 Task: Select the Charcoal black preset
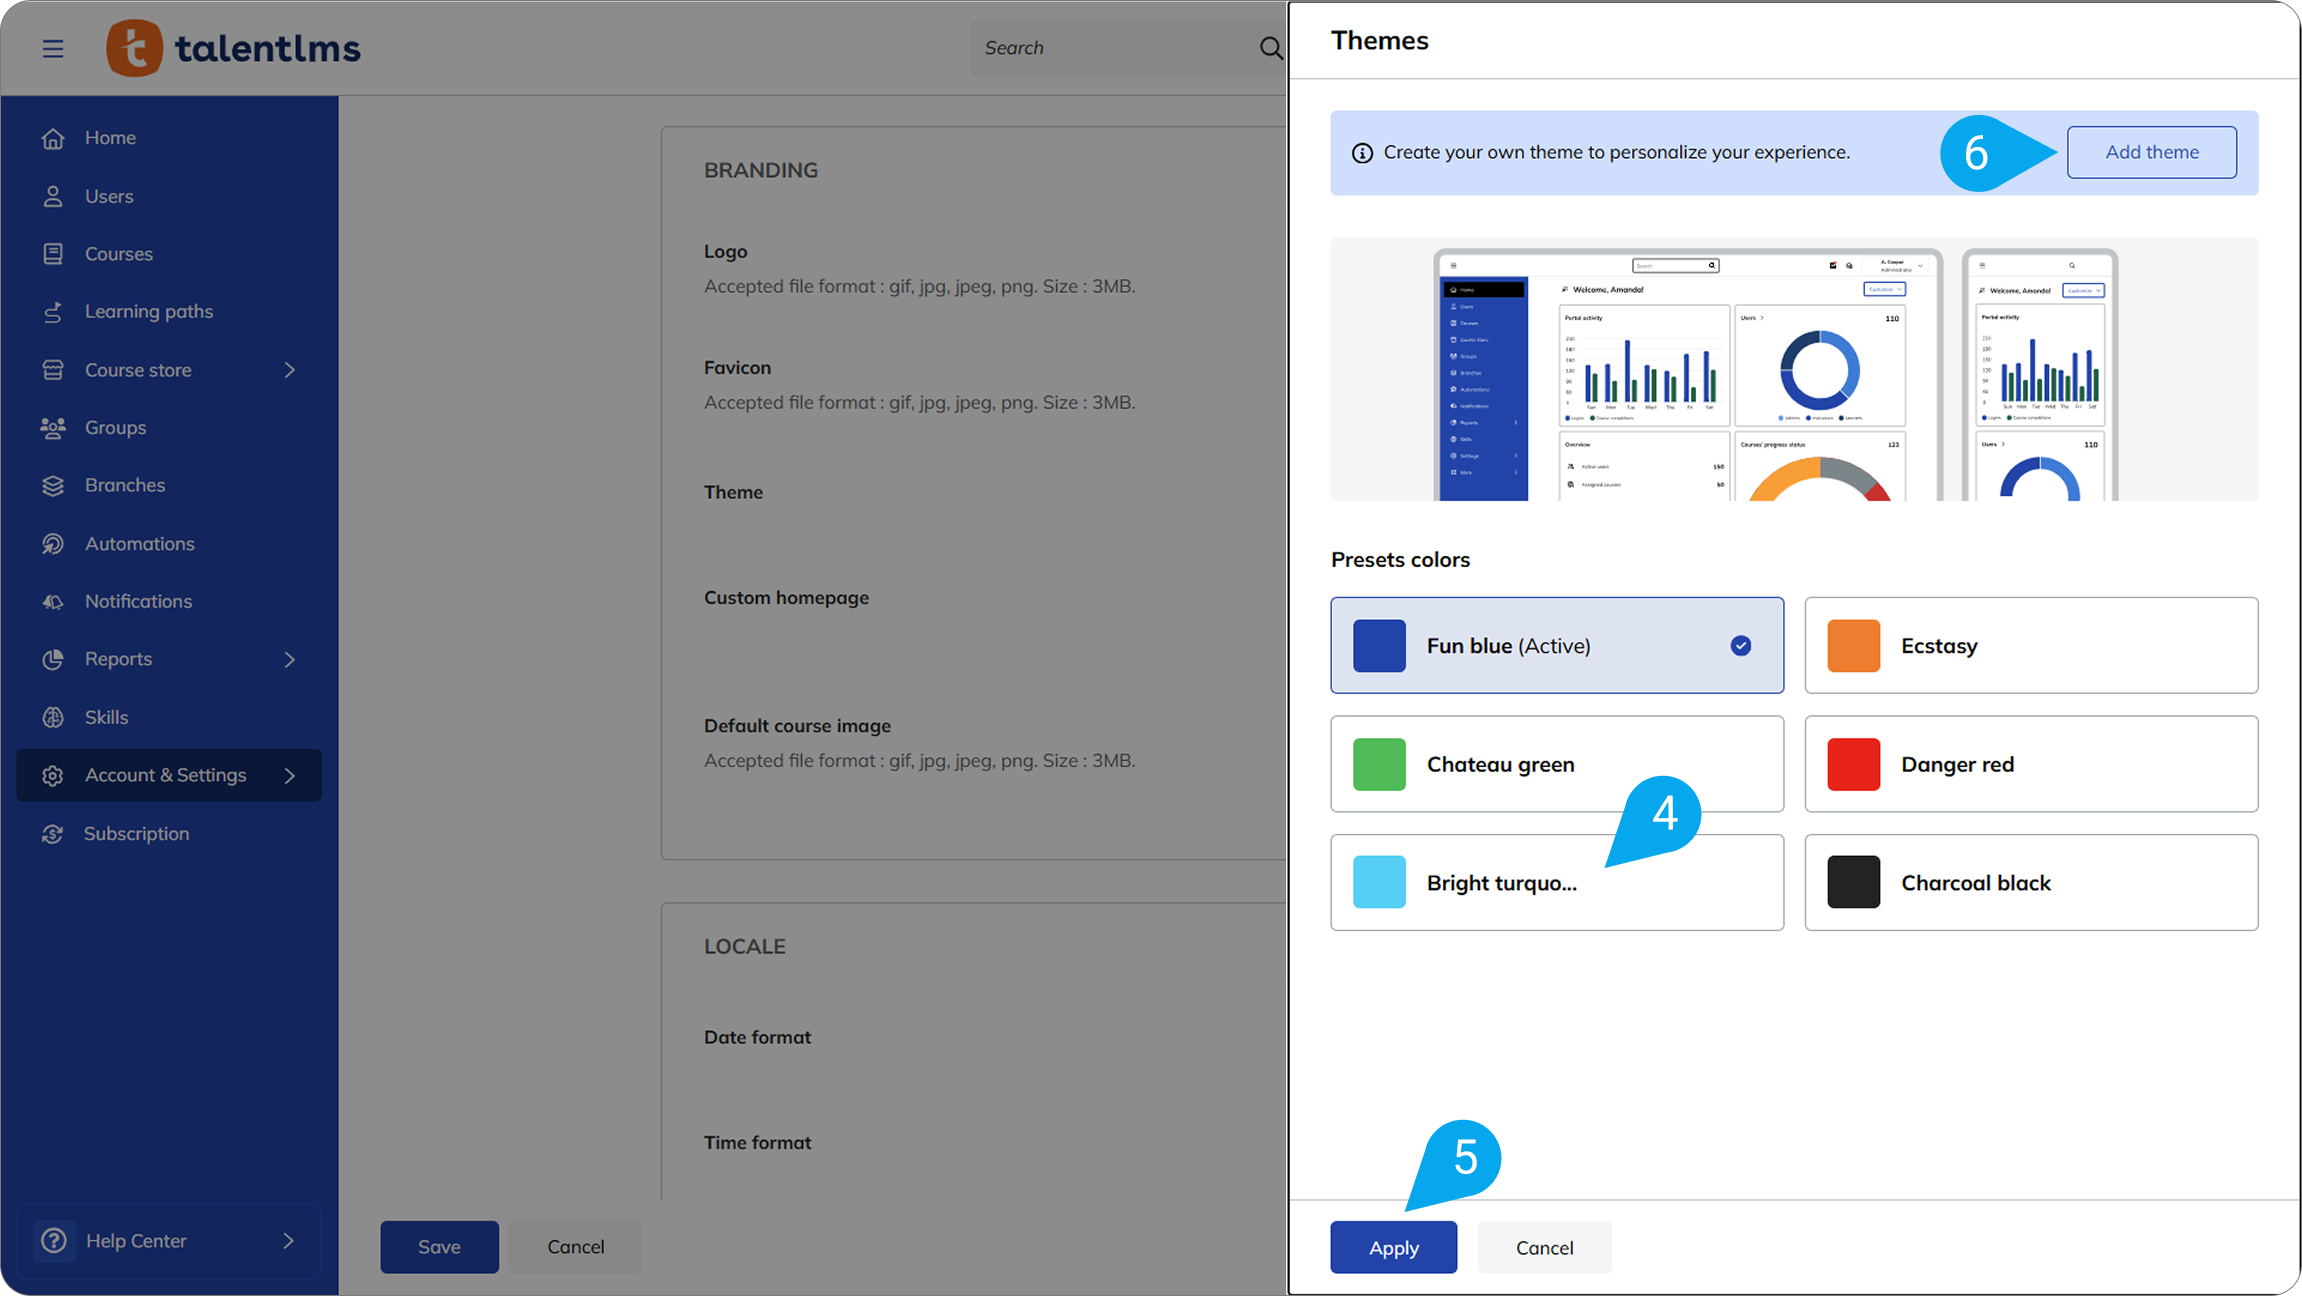point(2030,883)
